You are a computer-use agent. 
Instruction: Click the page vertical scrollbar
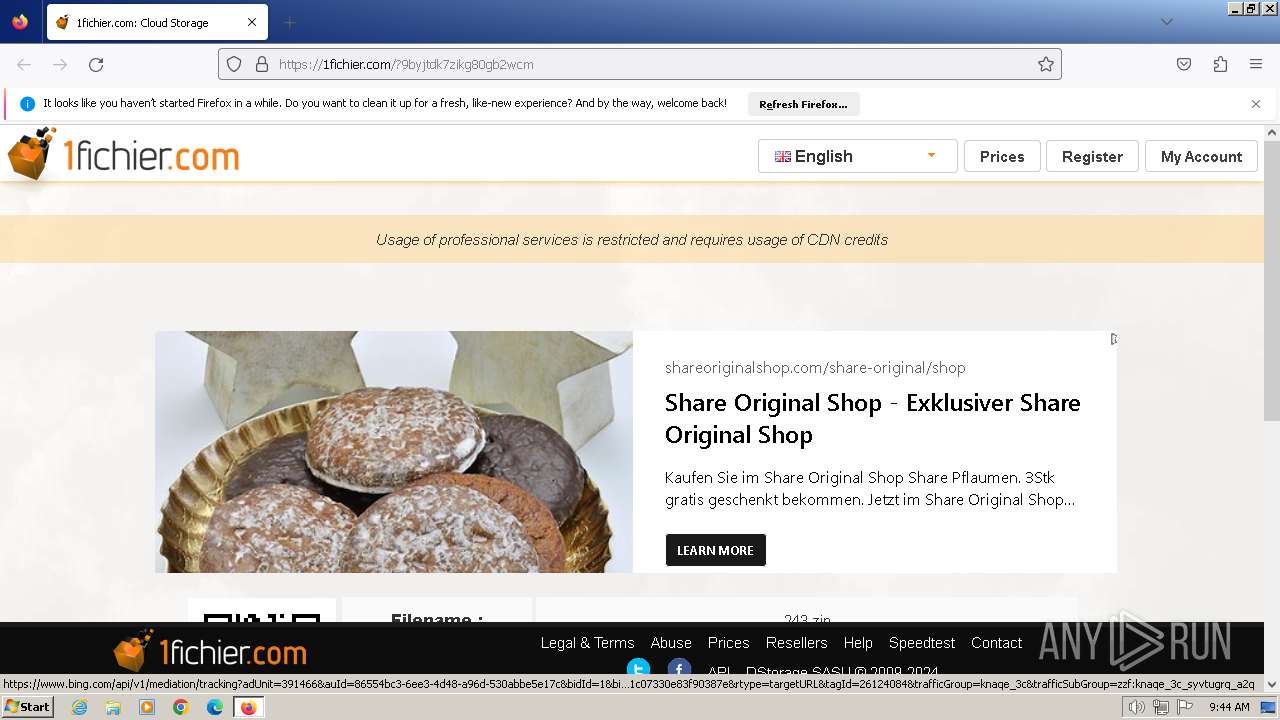point(1272,281)
